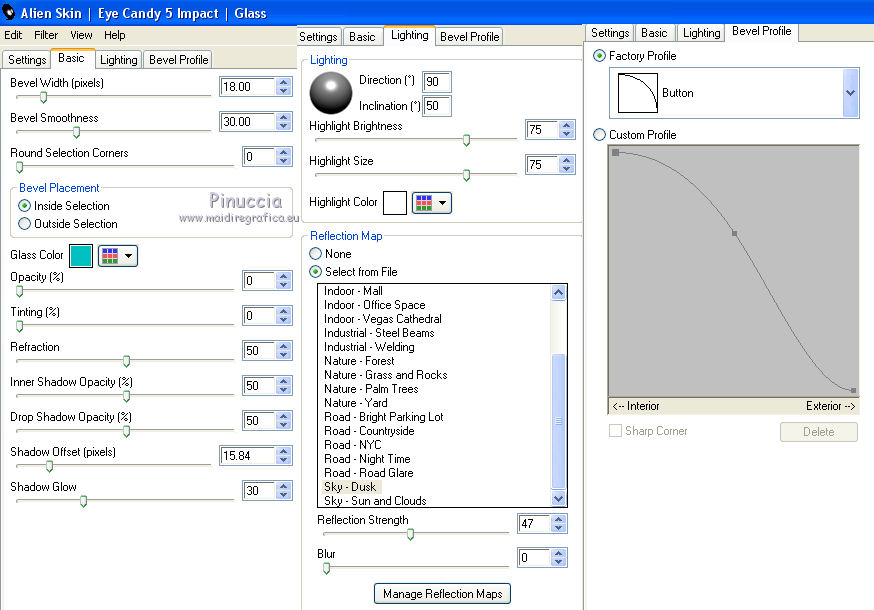Select Factory Profile radio button
The image size is (874, 610).
(x=599, y=56)
